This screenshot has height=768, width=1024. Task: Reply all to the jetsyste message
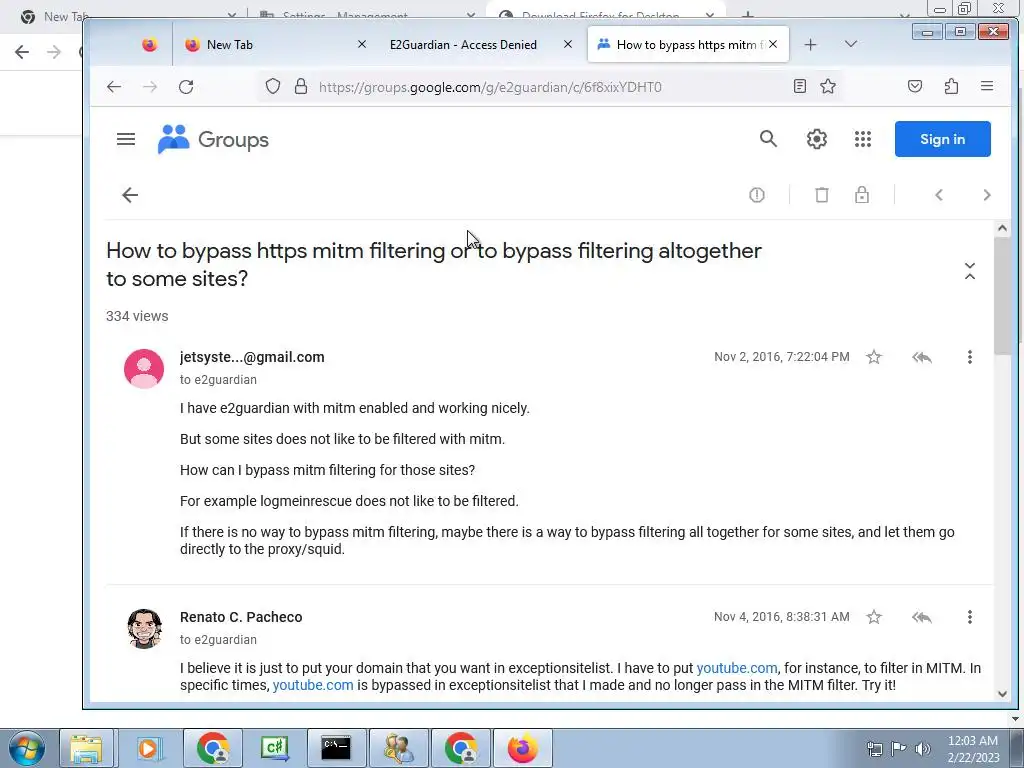click(x=922, y=357)
